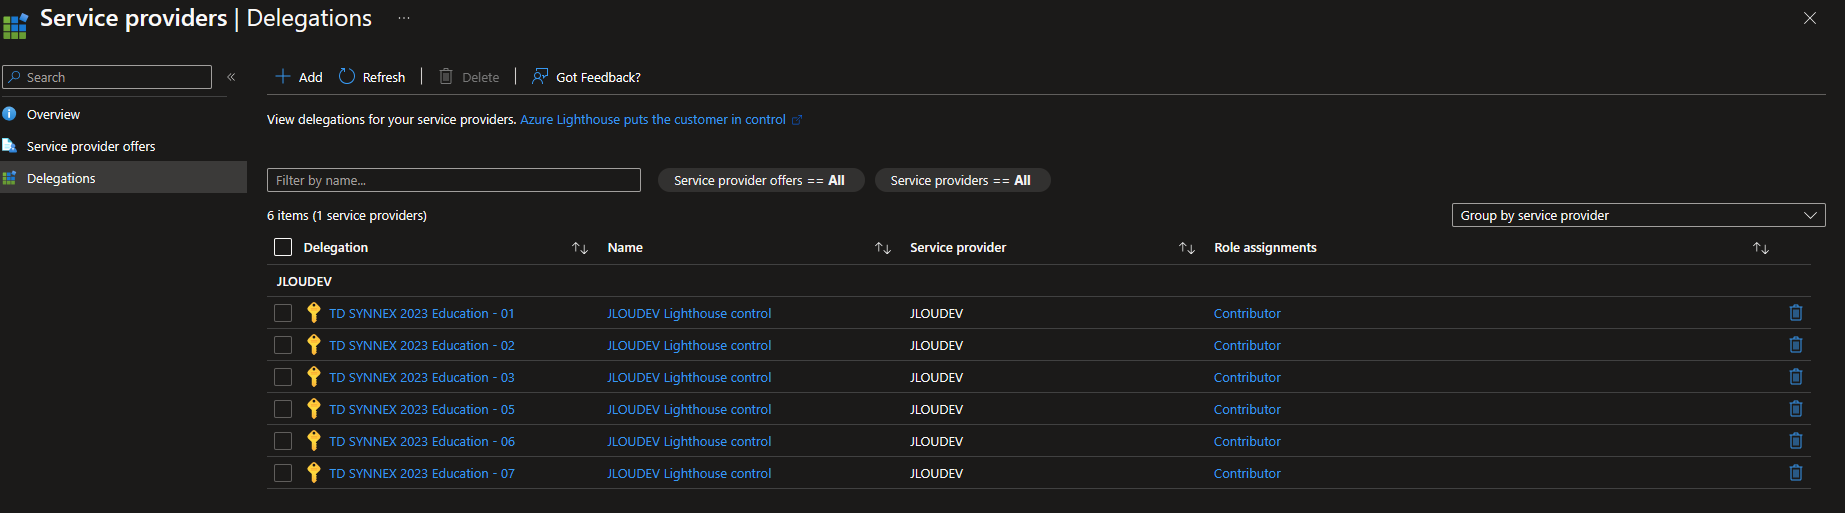Sort by the Service provider column arrows
The width and height of the screenshot is (1845, 513).
[x=1187, y=248]
